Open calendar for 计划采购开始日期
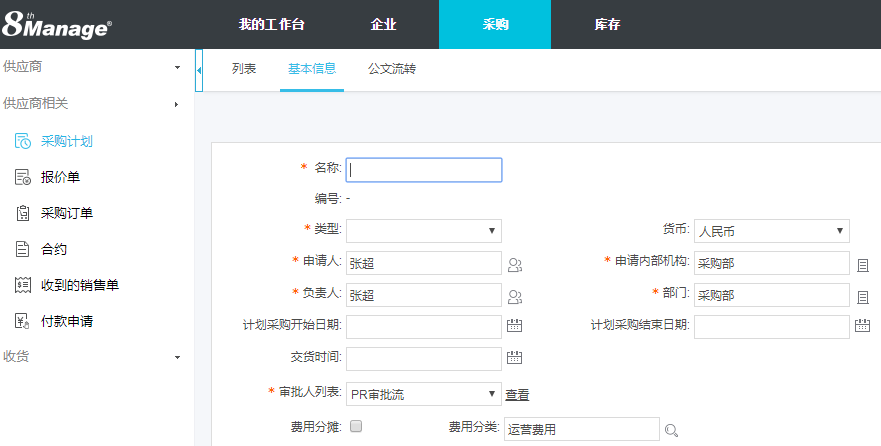This screenshot has width=881, height=446. [515, 326]
